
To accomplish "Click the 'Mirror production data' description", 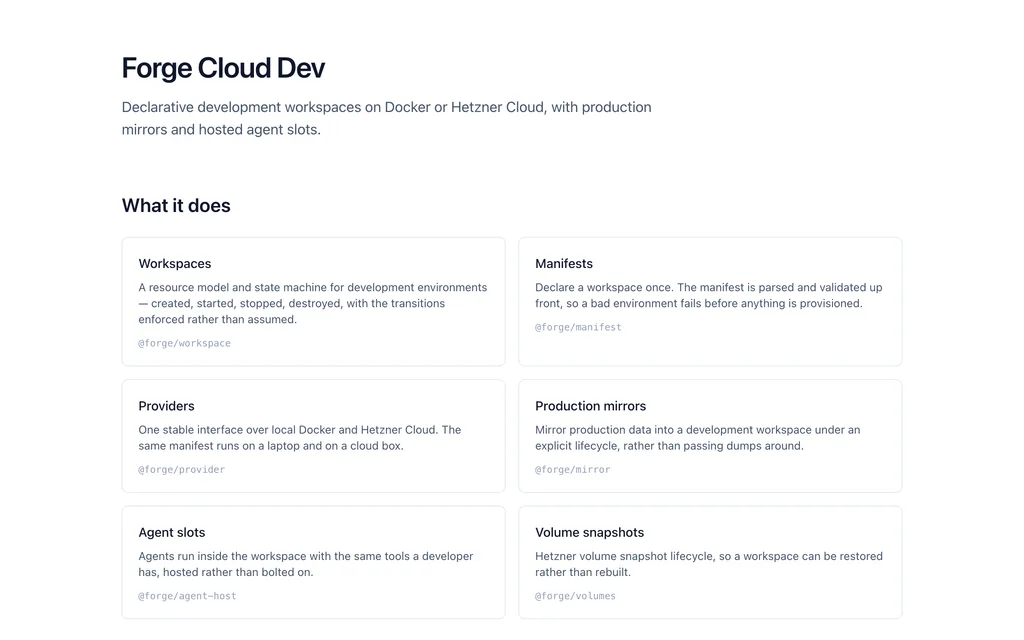I will (697, 438).
